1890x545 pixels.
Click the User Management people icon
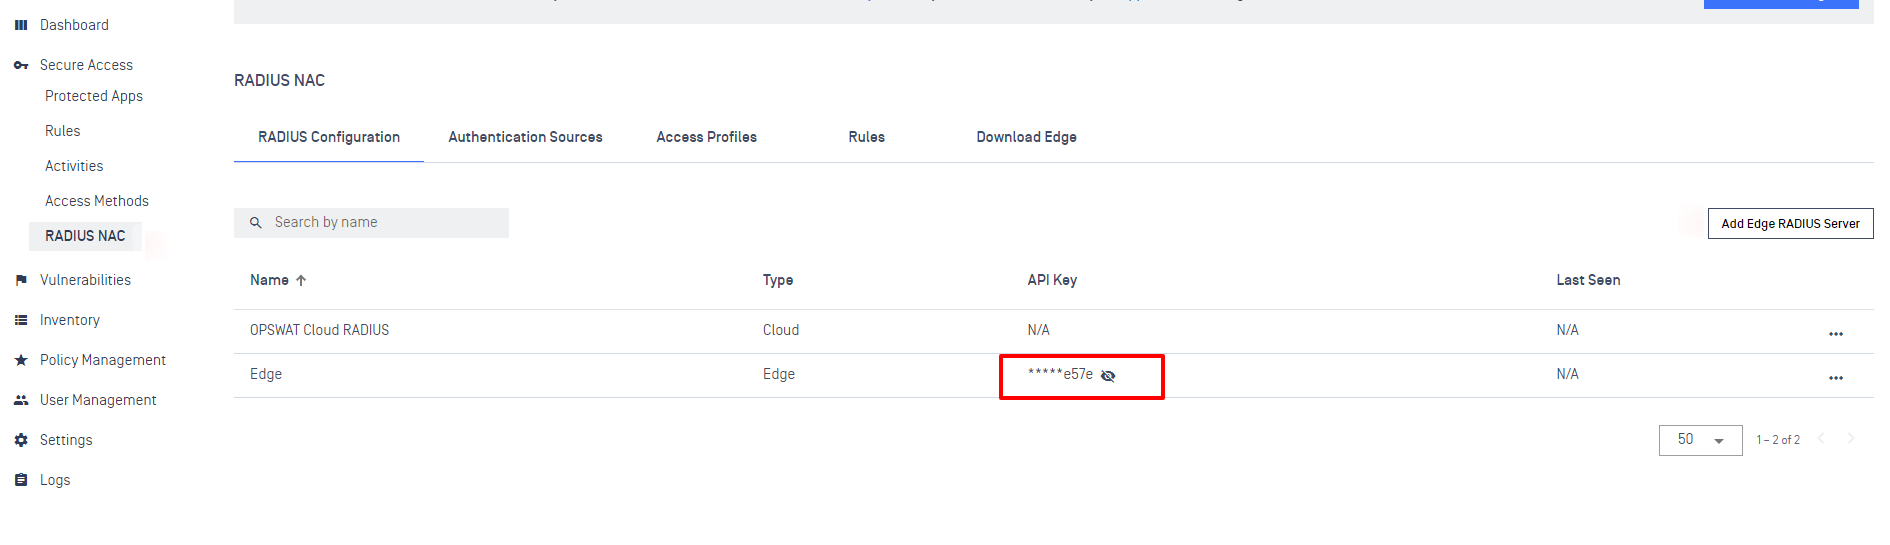[21, 400]
